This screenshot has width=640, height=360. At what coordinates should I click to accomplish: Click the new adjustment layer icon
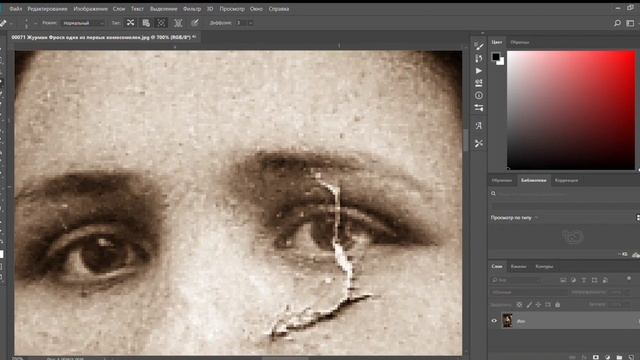point(608,357)
